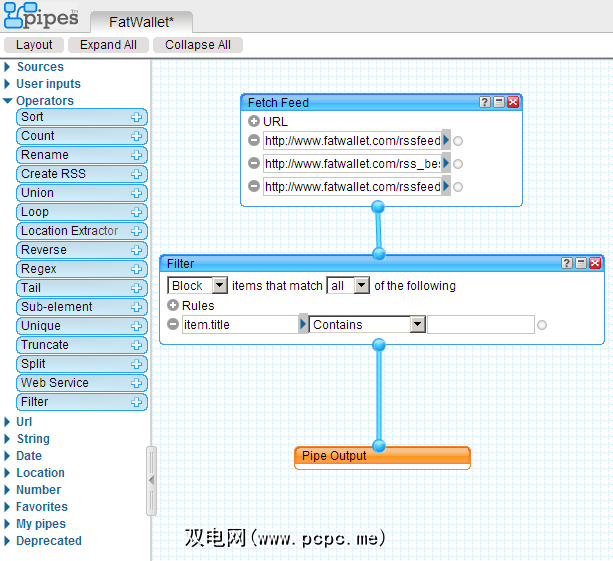Collapse the Fetch Feed module window
Viewport: 613px width, 561px height.
(x=499, y=102)
